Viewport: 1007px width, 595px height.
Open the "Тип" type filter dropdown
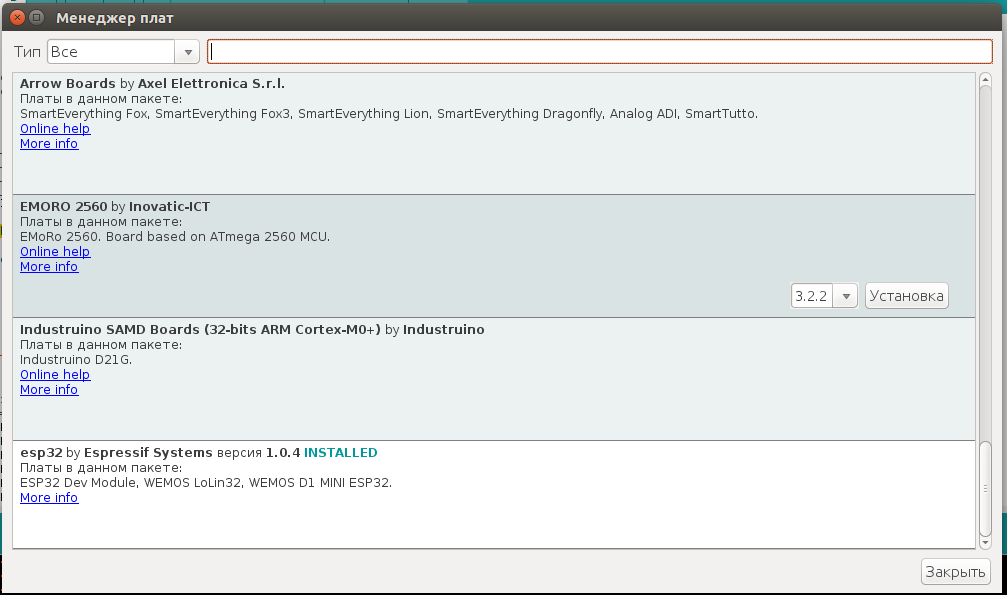[x=123, y=52]
